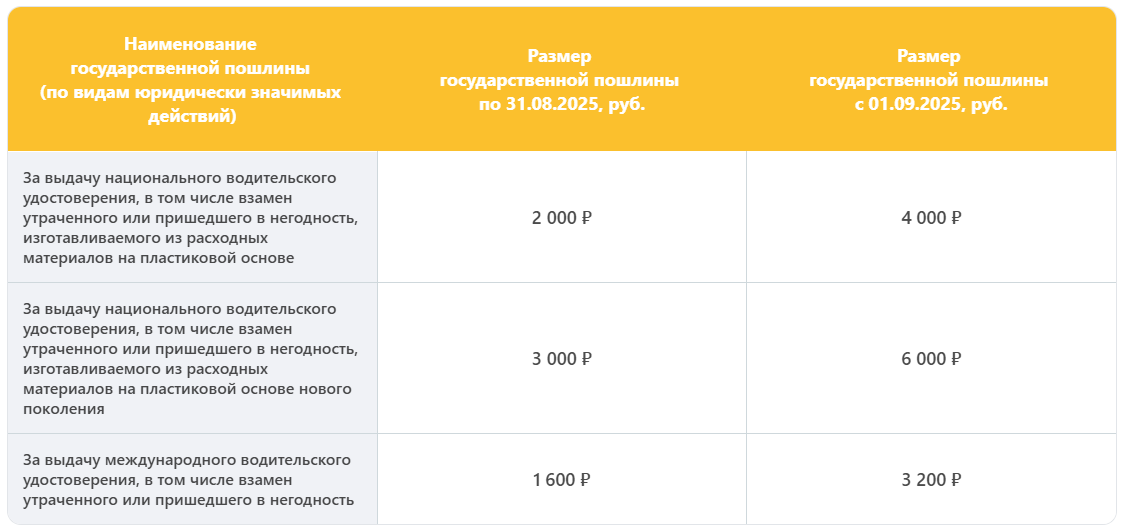Image resolution: width=1122 pixels, height=532 pixels.
Task: Select the '3 200 ₽' fee cell
Action: tap(931, 480)
